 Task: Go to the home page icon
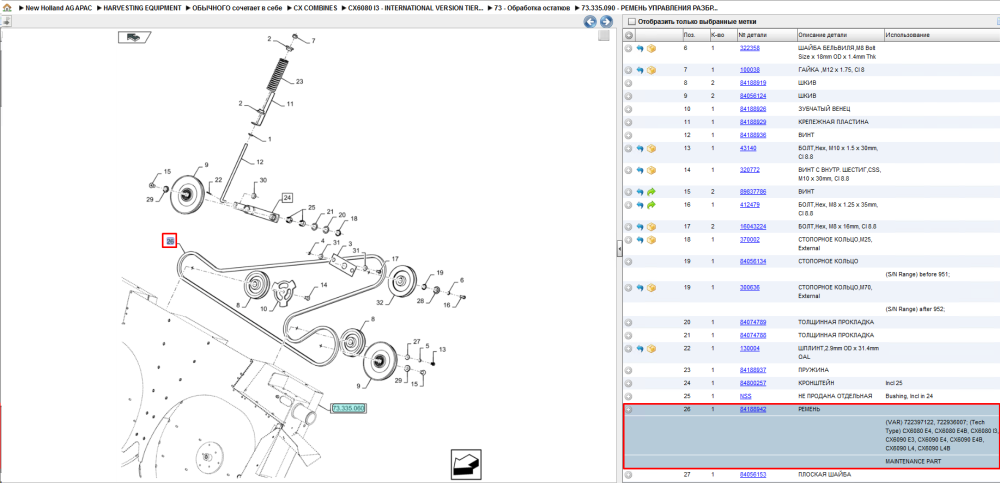pos(7,8)
